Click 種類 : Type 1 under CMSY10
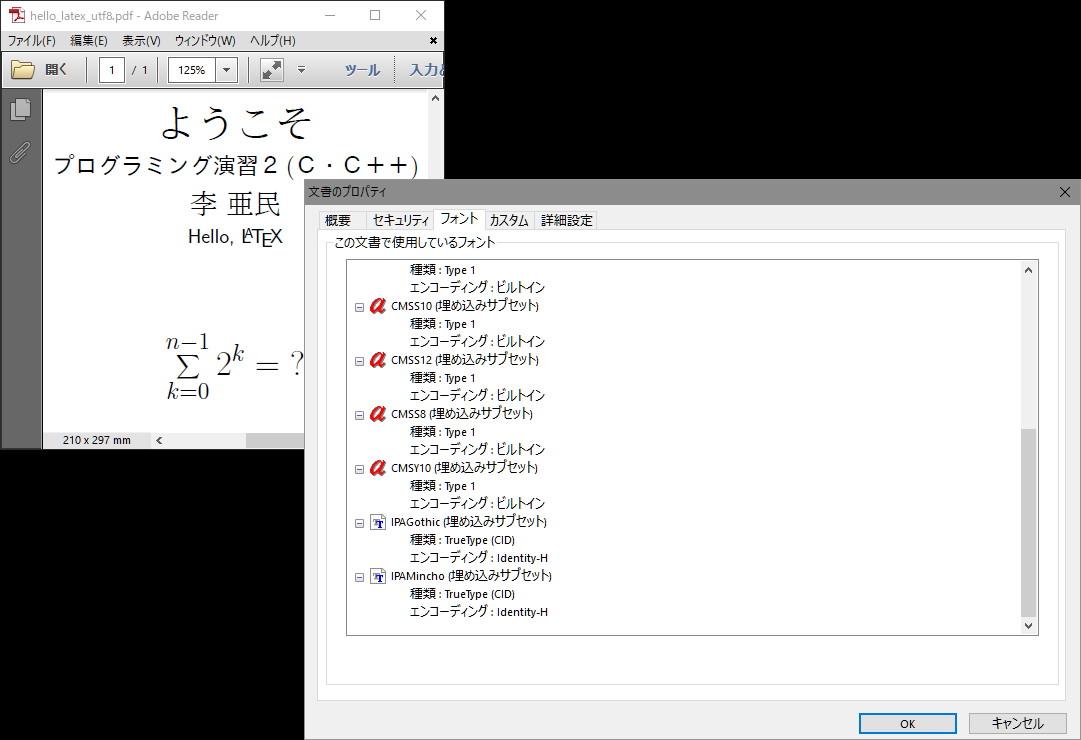The width and height of the screenshot is (1081, 740). coord(443,486)
